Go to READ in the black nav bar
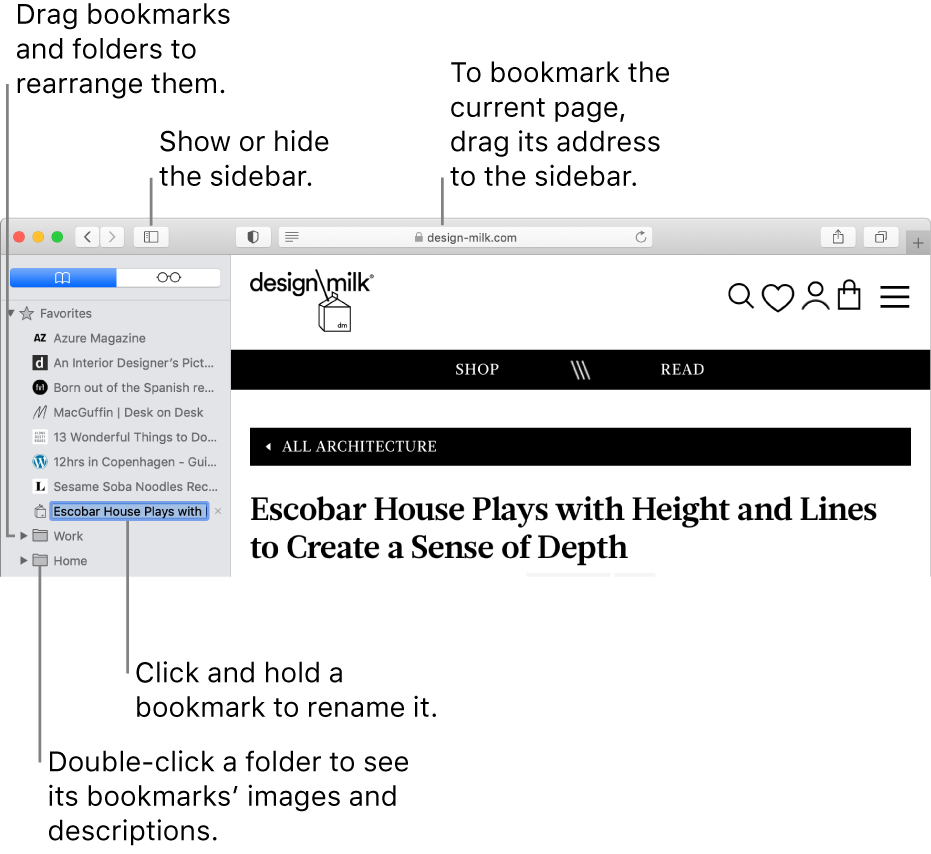Viewport: 931px width, 854px height. (x=682, y=369)
